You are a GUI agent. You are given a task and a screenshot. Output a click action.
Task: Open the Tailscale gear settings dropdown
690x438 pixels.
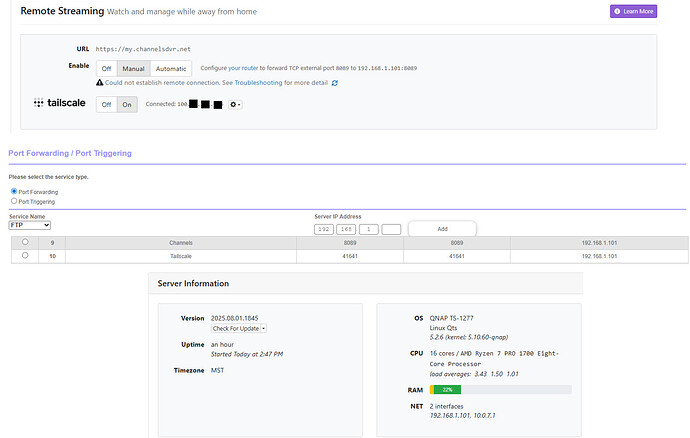click(x=235, y=104)
